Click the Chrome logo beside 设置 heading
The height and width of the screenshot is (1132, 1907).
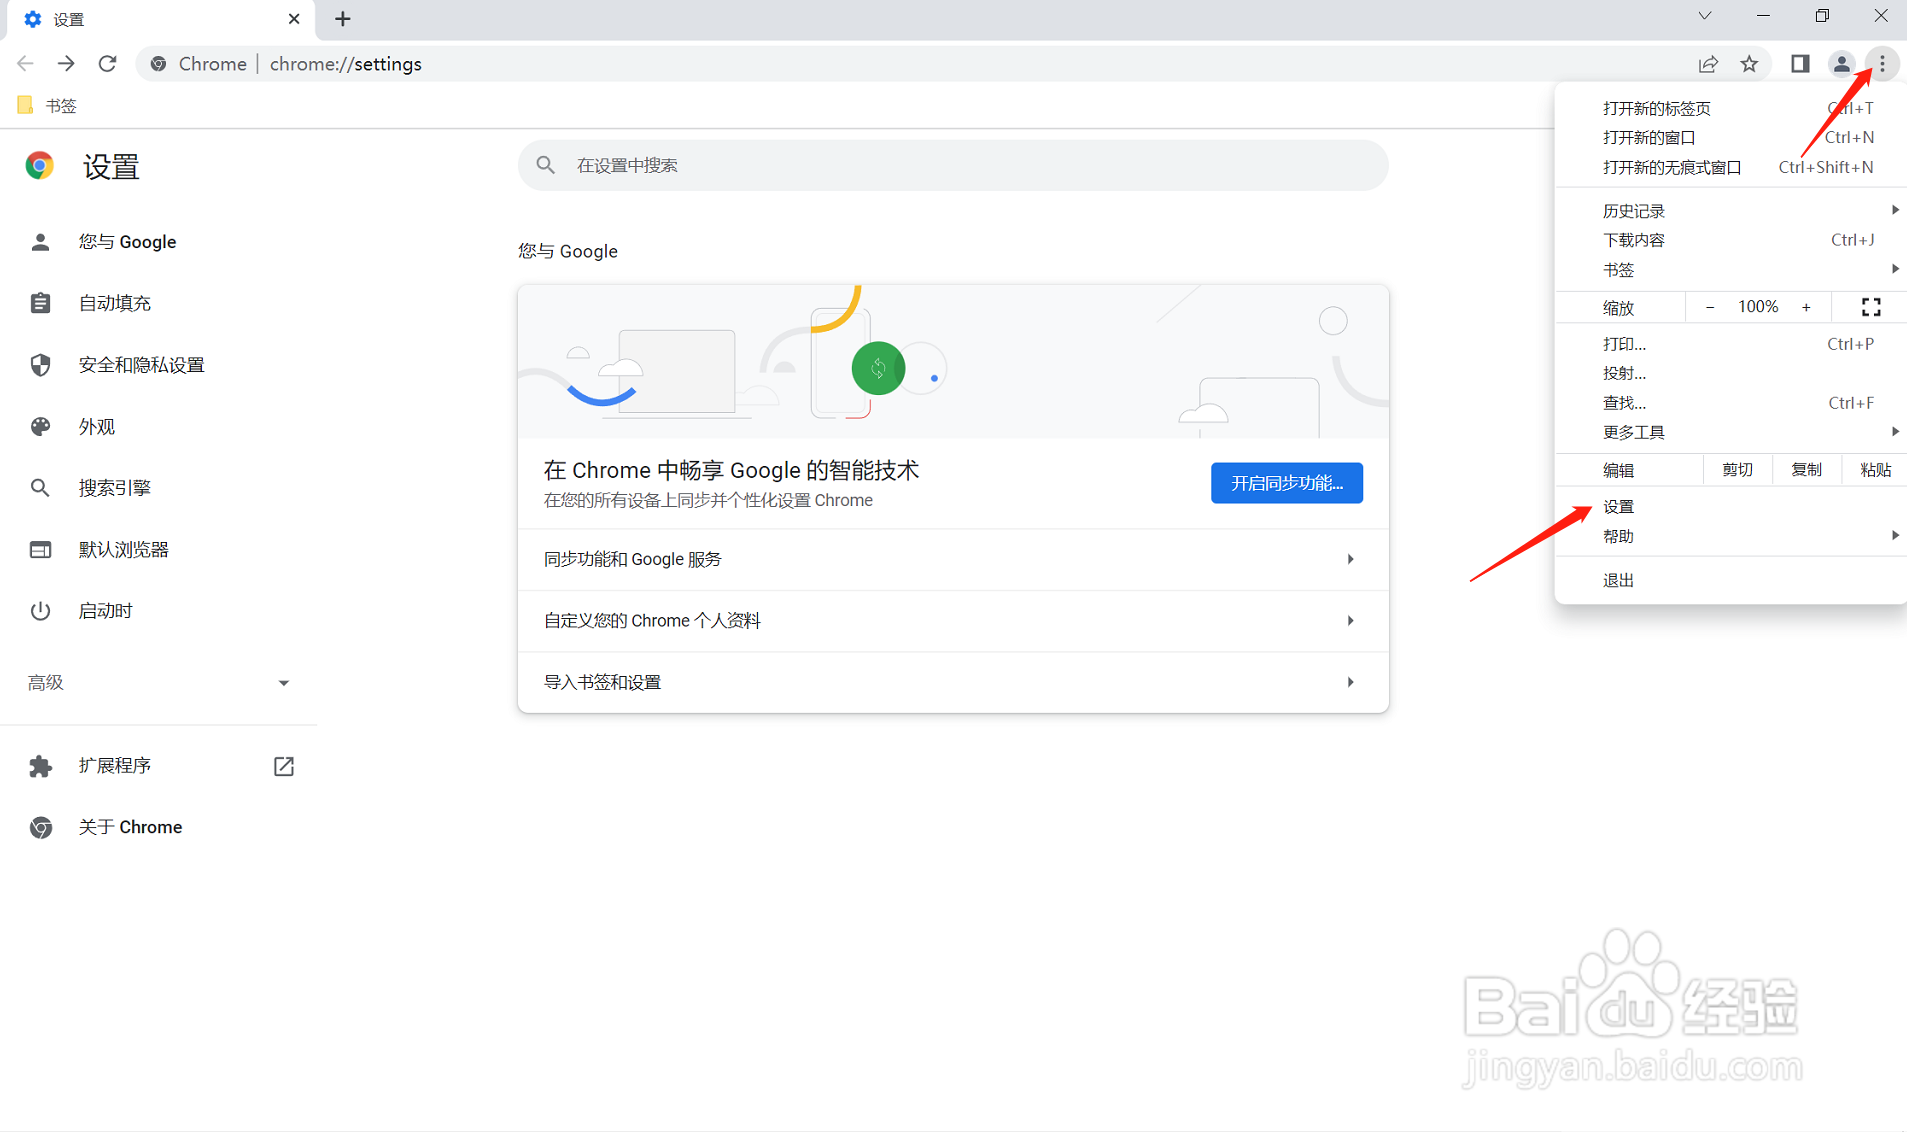(x=40, y=166)
